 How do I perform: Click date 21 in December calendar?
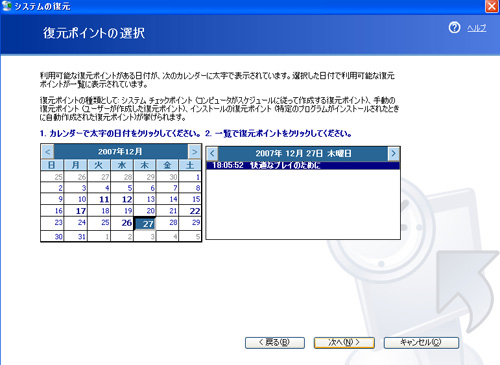click(x=167, y=211)
